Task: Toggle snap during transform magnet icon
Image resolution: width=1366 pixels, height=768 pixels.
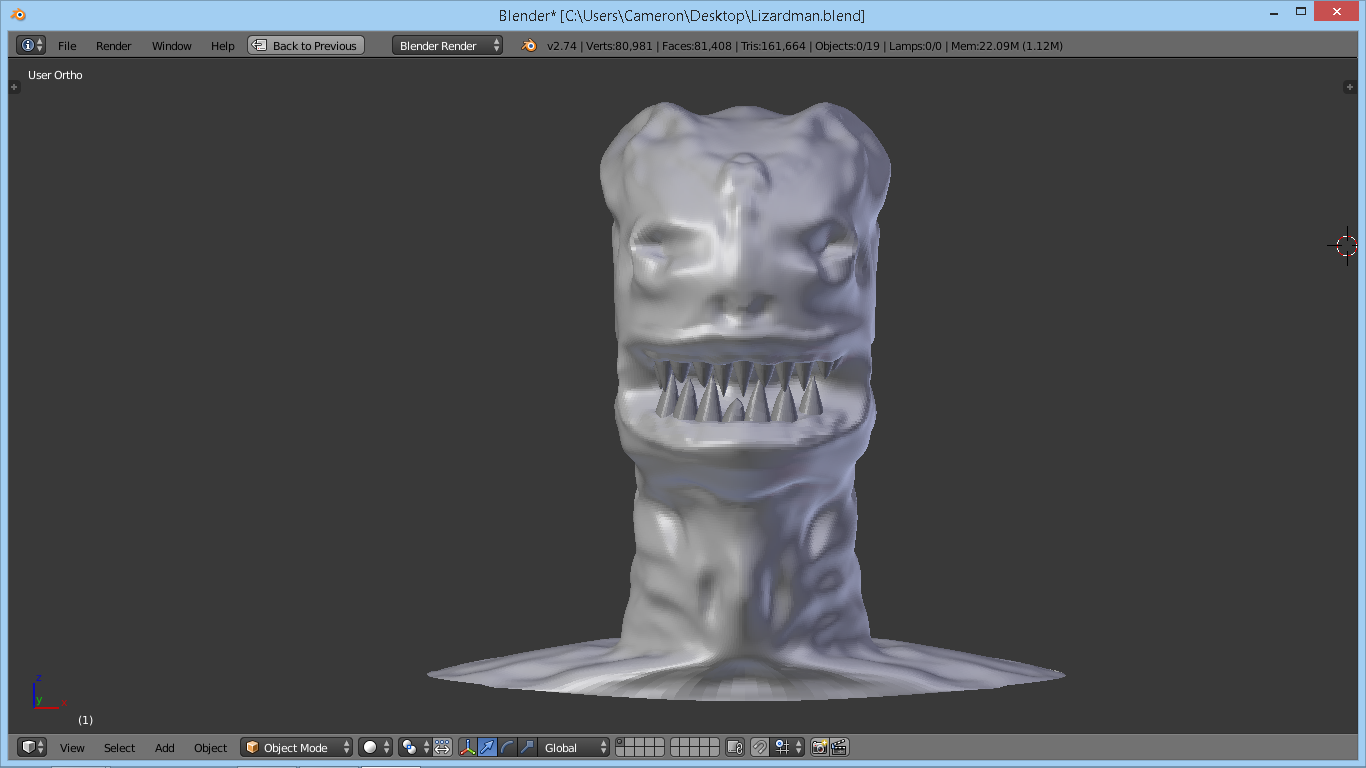Action: [x=760, y=748]
